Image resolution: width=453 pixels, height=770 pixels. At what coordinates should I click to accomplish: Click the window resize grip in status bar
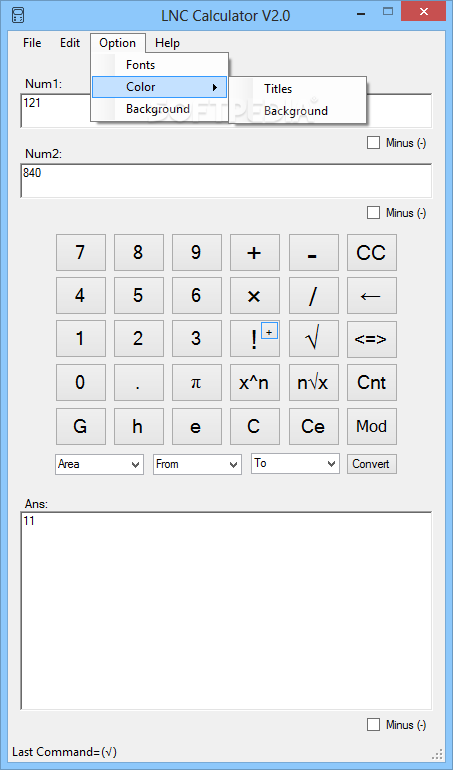(x=436, y=754)
